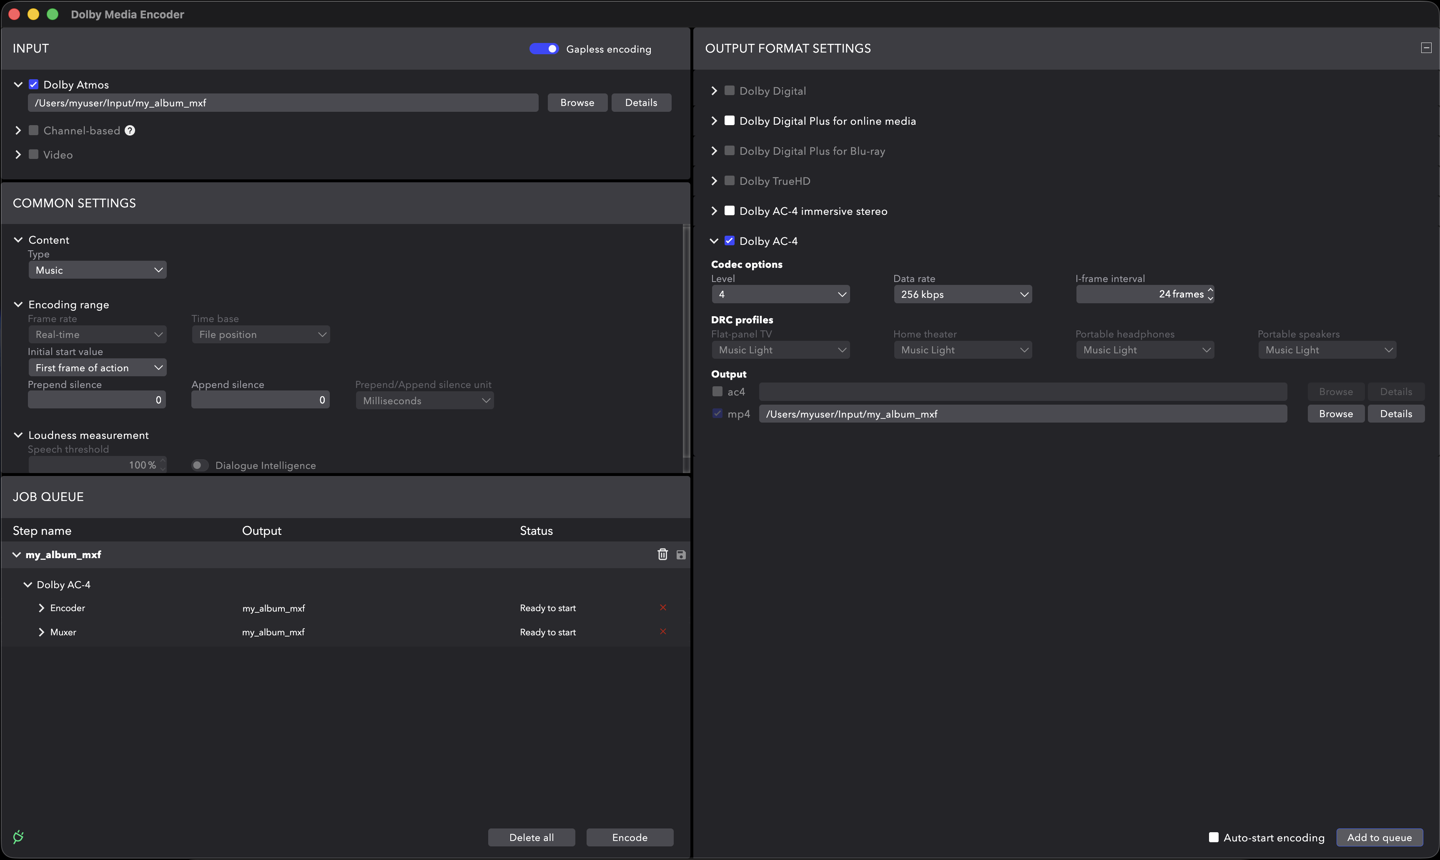Expand Dolby AC-4 immersive stereo section
Viewport: 1440px width, 860px height.
tap(714, 211)
